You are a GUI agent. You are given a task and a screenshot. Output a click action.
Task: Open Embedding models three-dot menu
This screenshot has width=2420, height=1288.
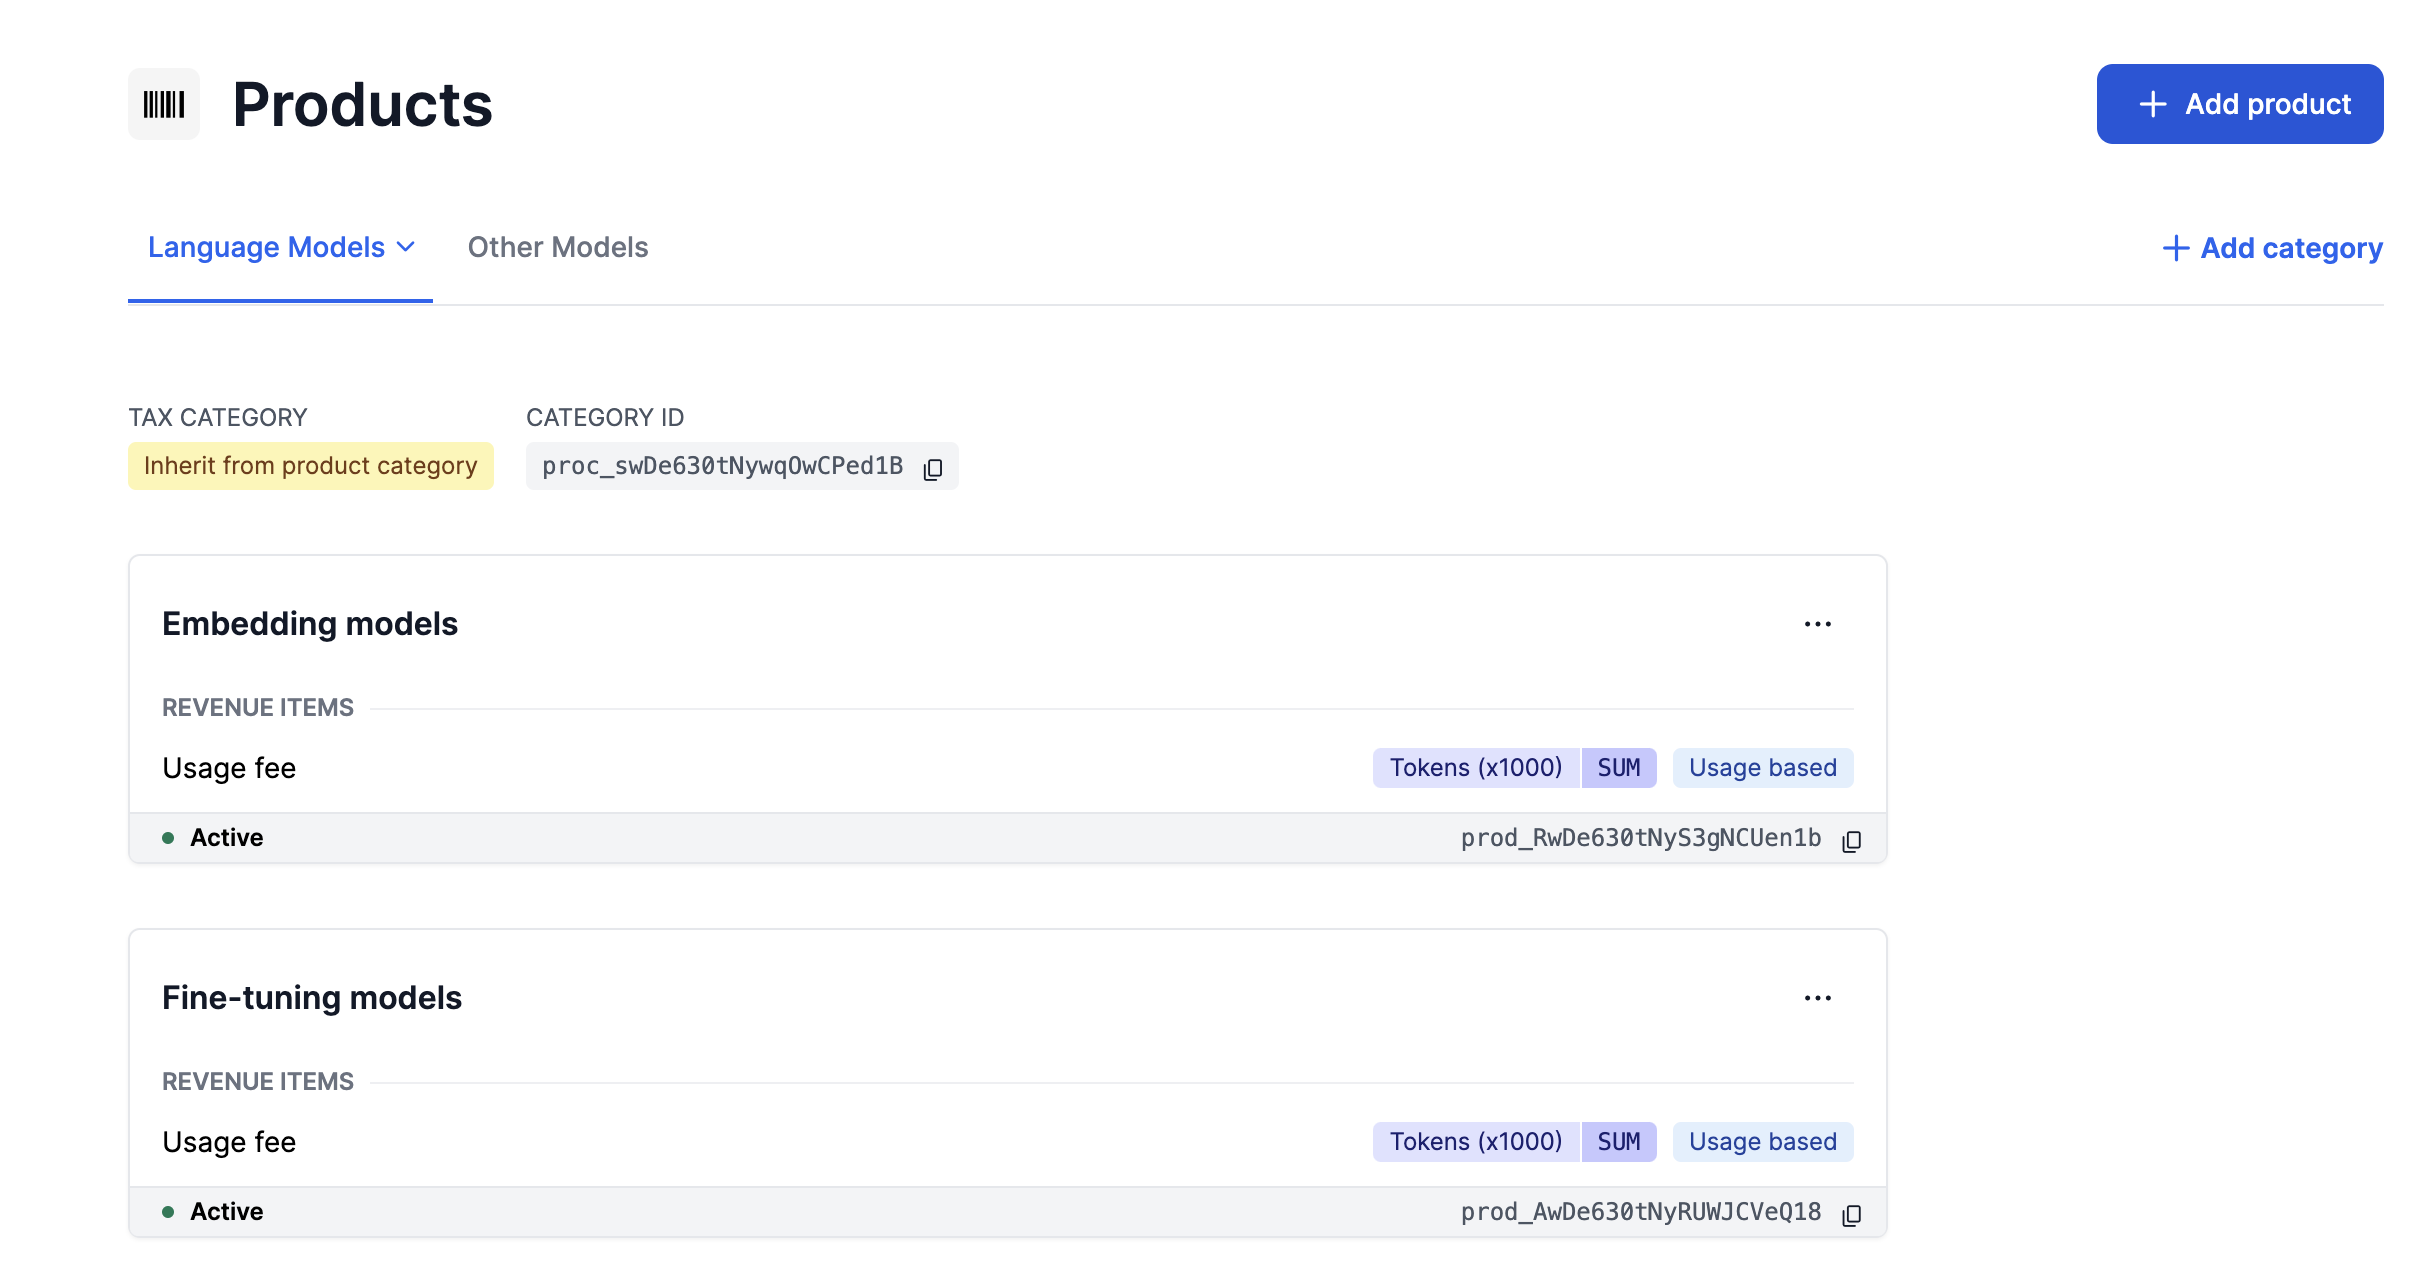tap(1817, 624)
